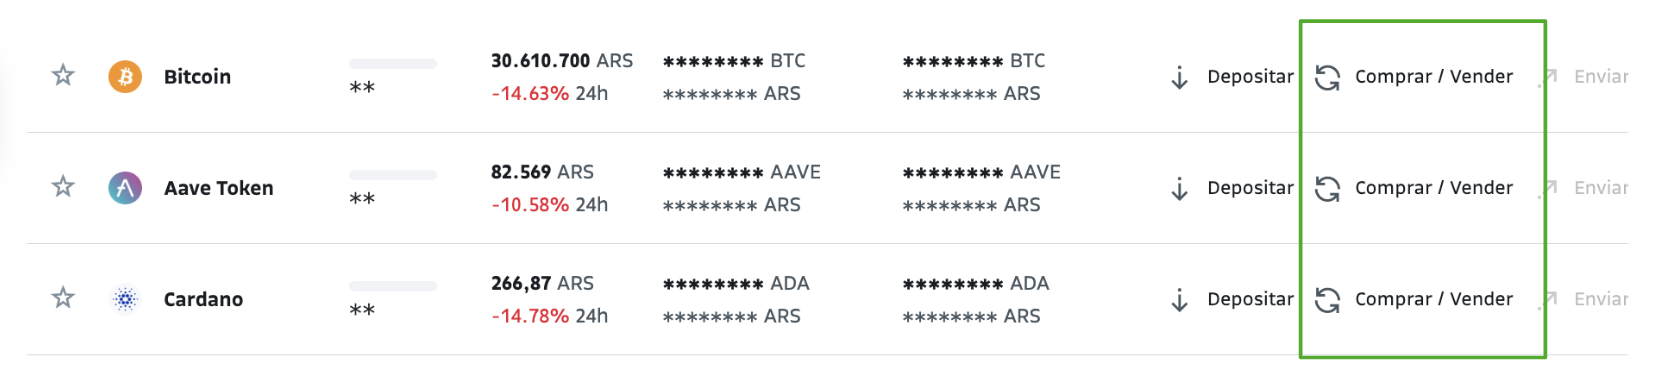Toggle the Aave Token favorite star

pyautogui.click(x=63, y=187)
